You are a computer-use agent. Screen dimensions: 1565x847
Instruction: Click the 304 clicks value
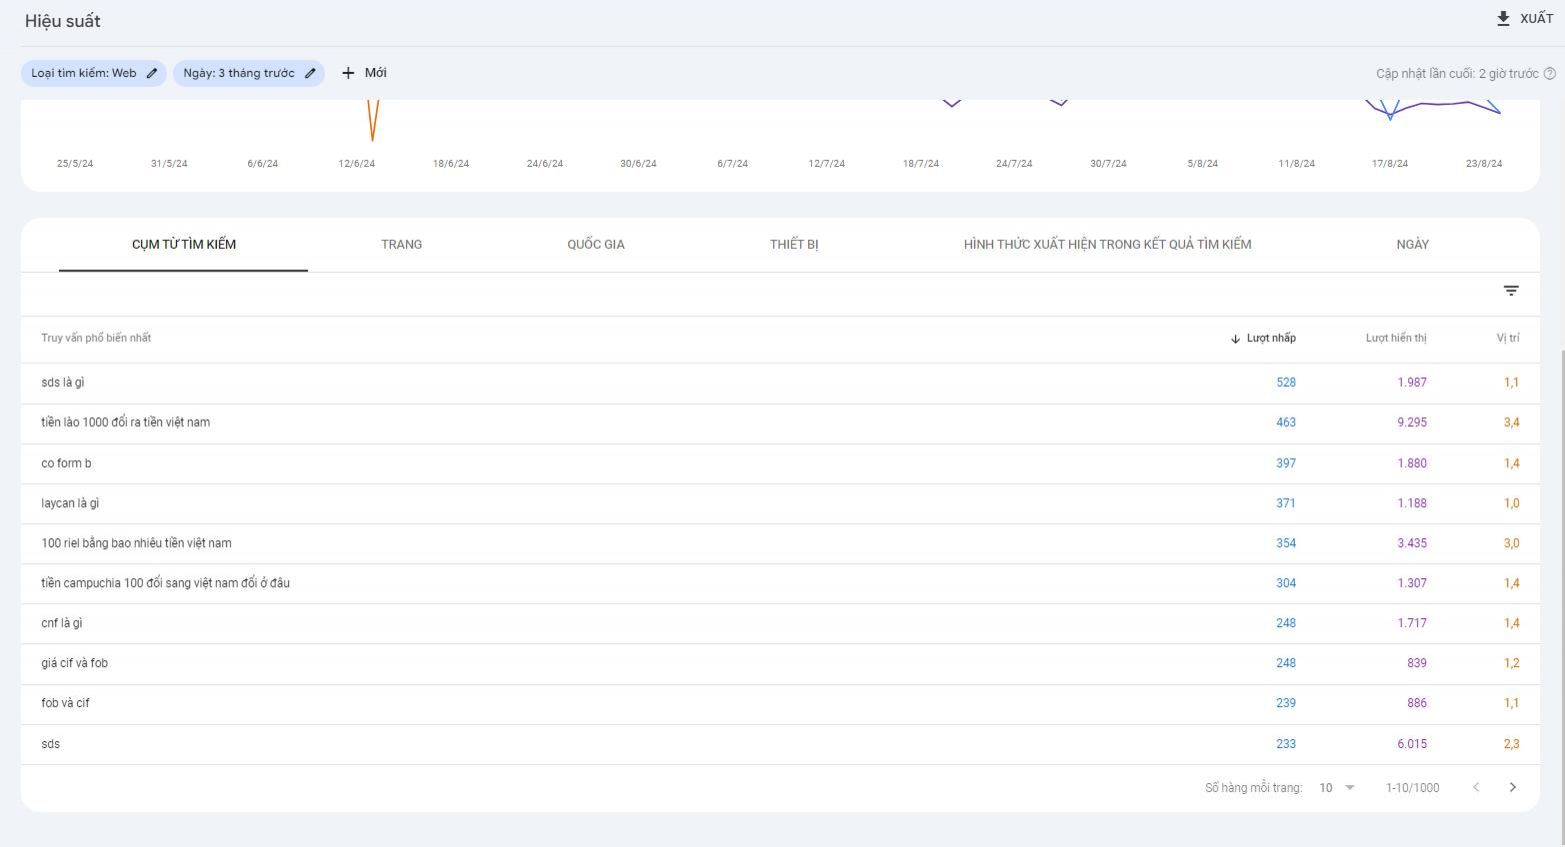tap(1286, 584)
